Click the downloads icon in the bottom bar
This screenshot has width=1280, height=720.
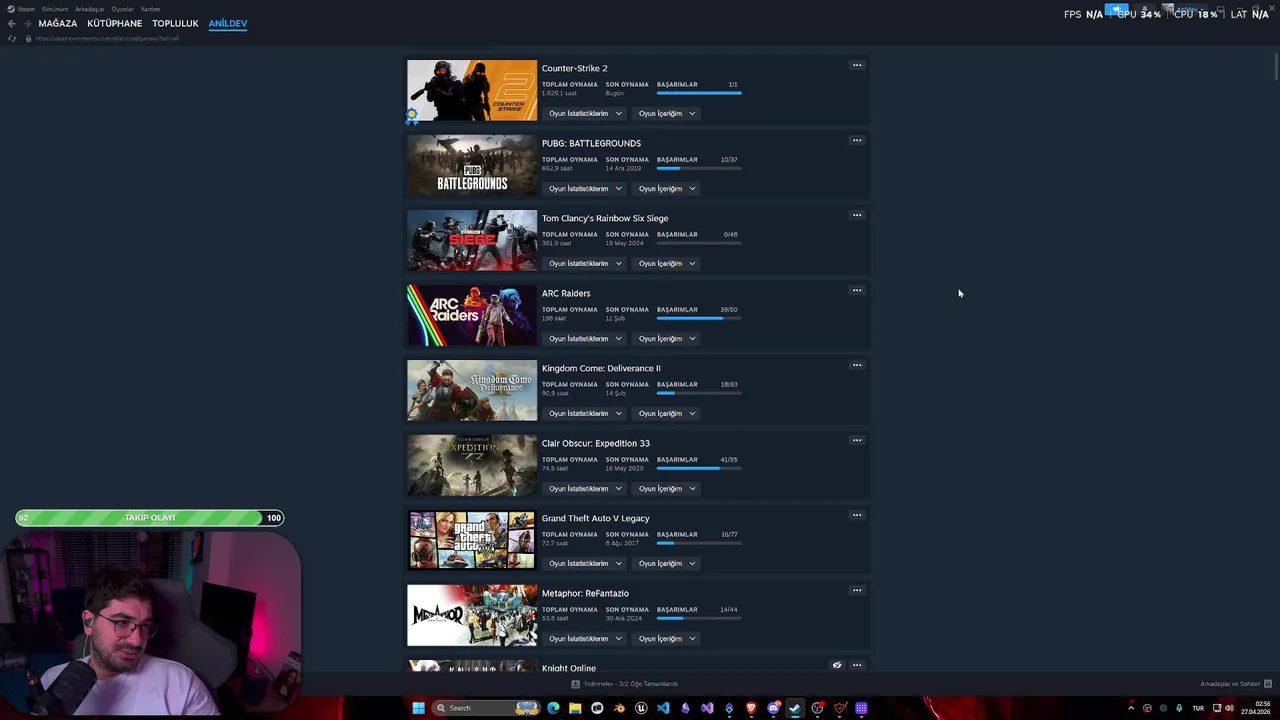575,684
